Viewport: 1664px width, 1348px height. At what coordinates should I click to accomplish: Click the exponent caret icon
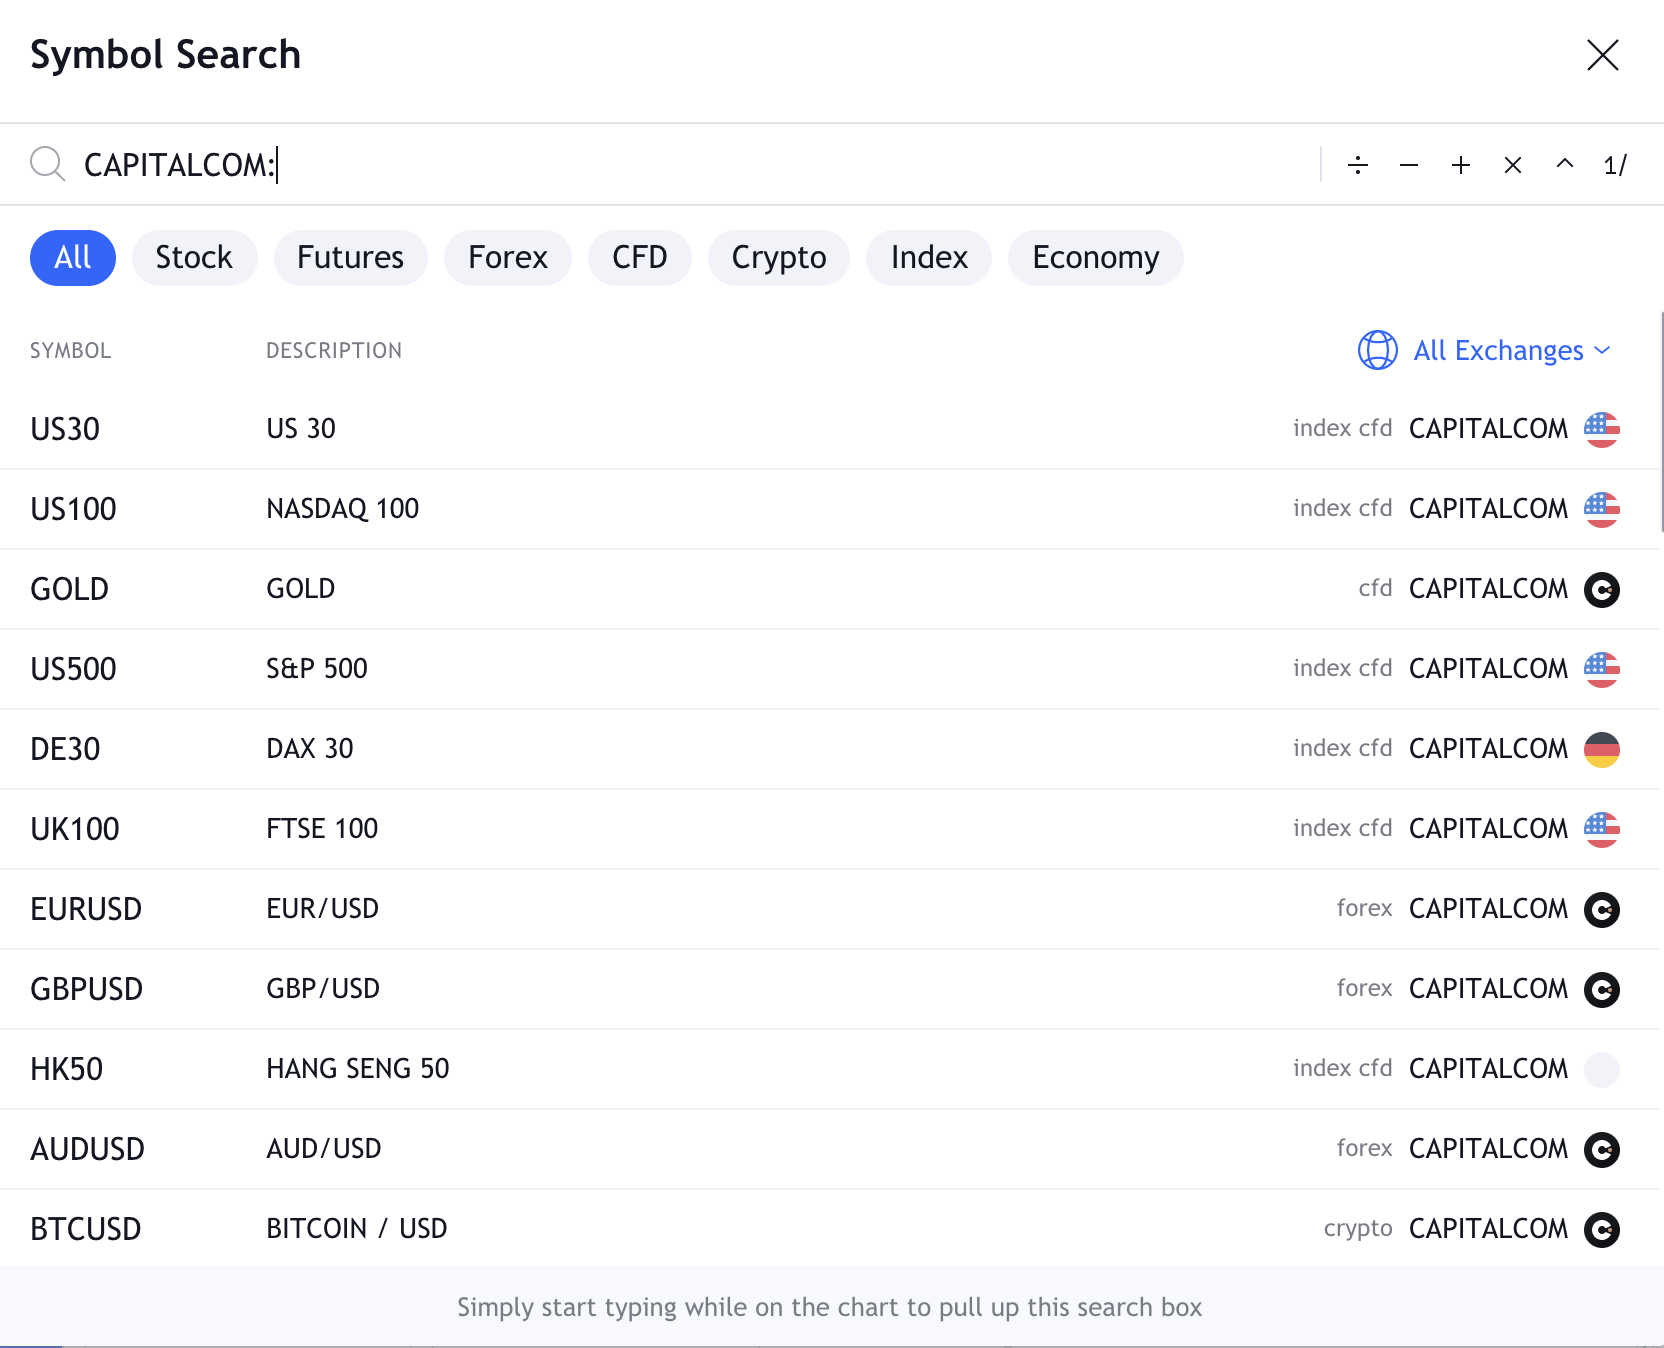tap(1564, 165)
